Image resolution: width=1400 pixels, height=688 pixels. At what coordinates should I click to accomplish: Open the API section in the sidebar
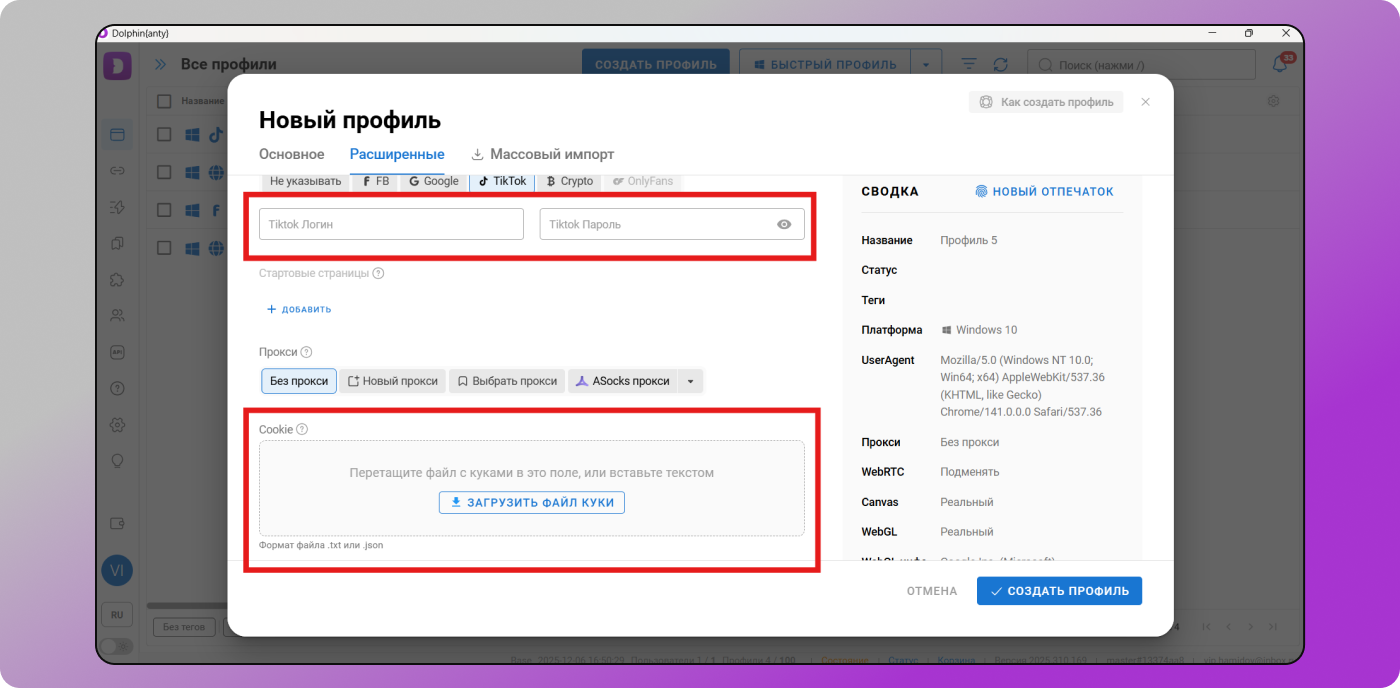coord(117,351)
